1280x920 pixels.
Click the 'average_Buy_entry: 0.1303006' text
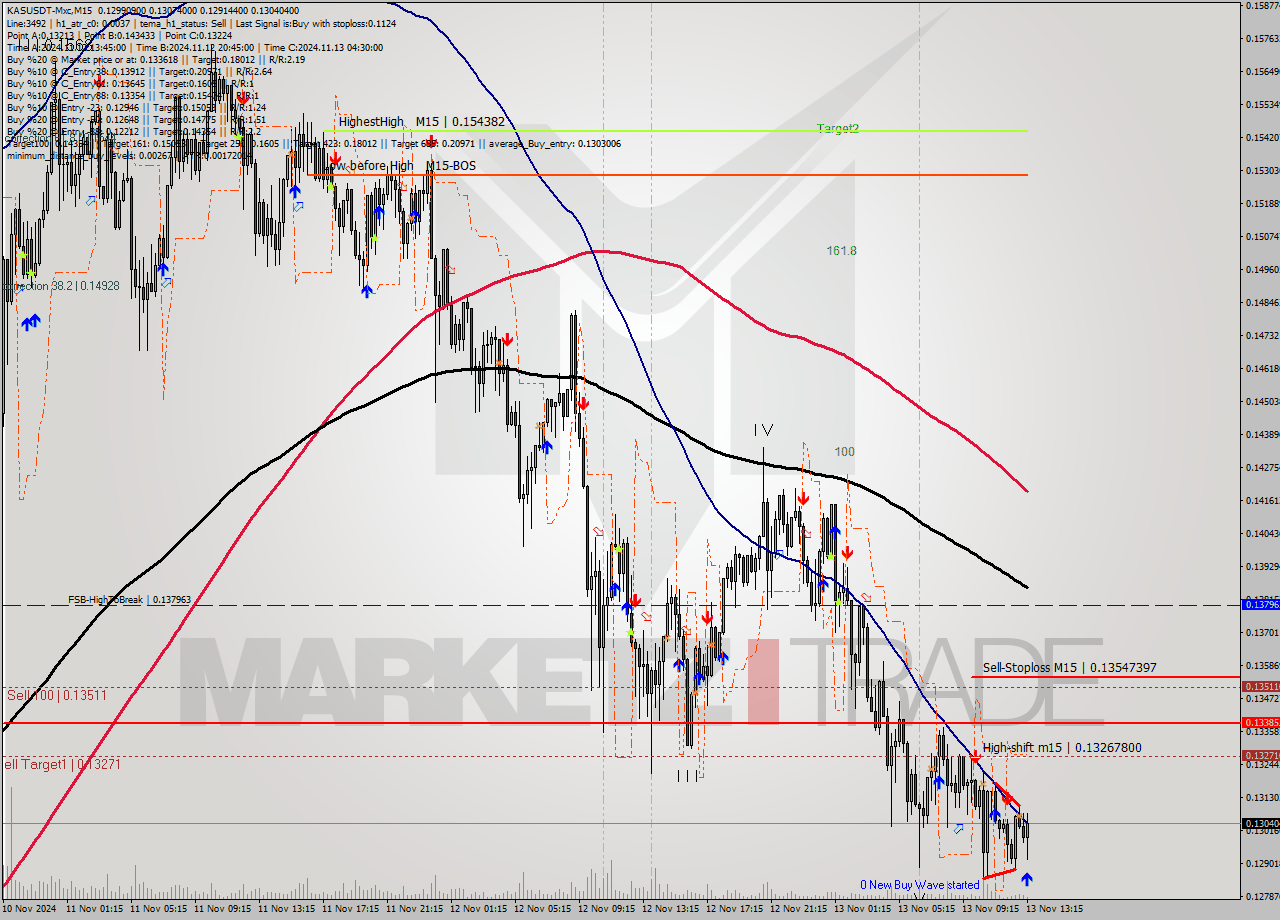555,143
